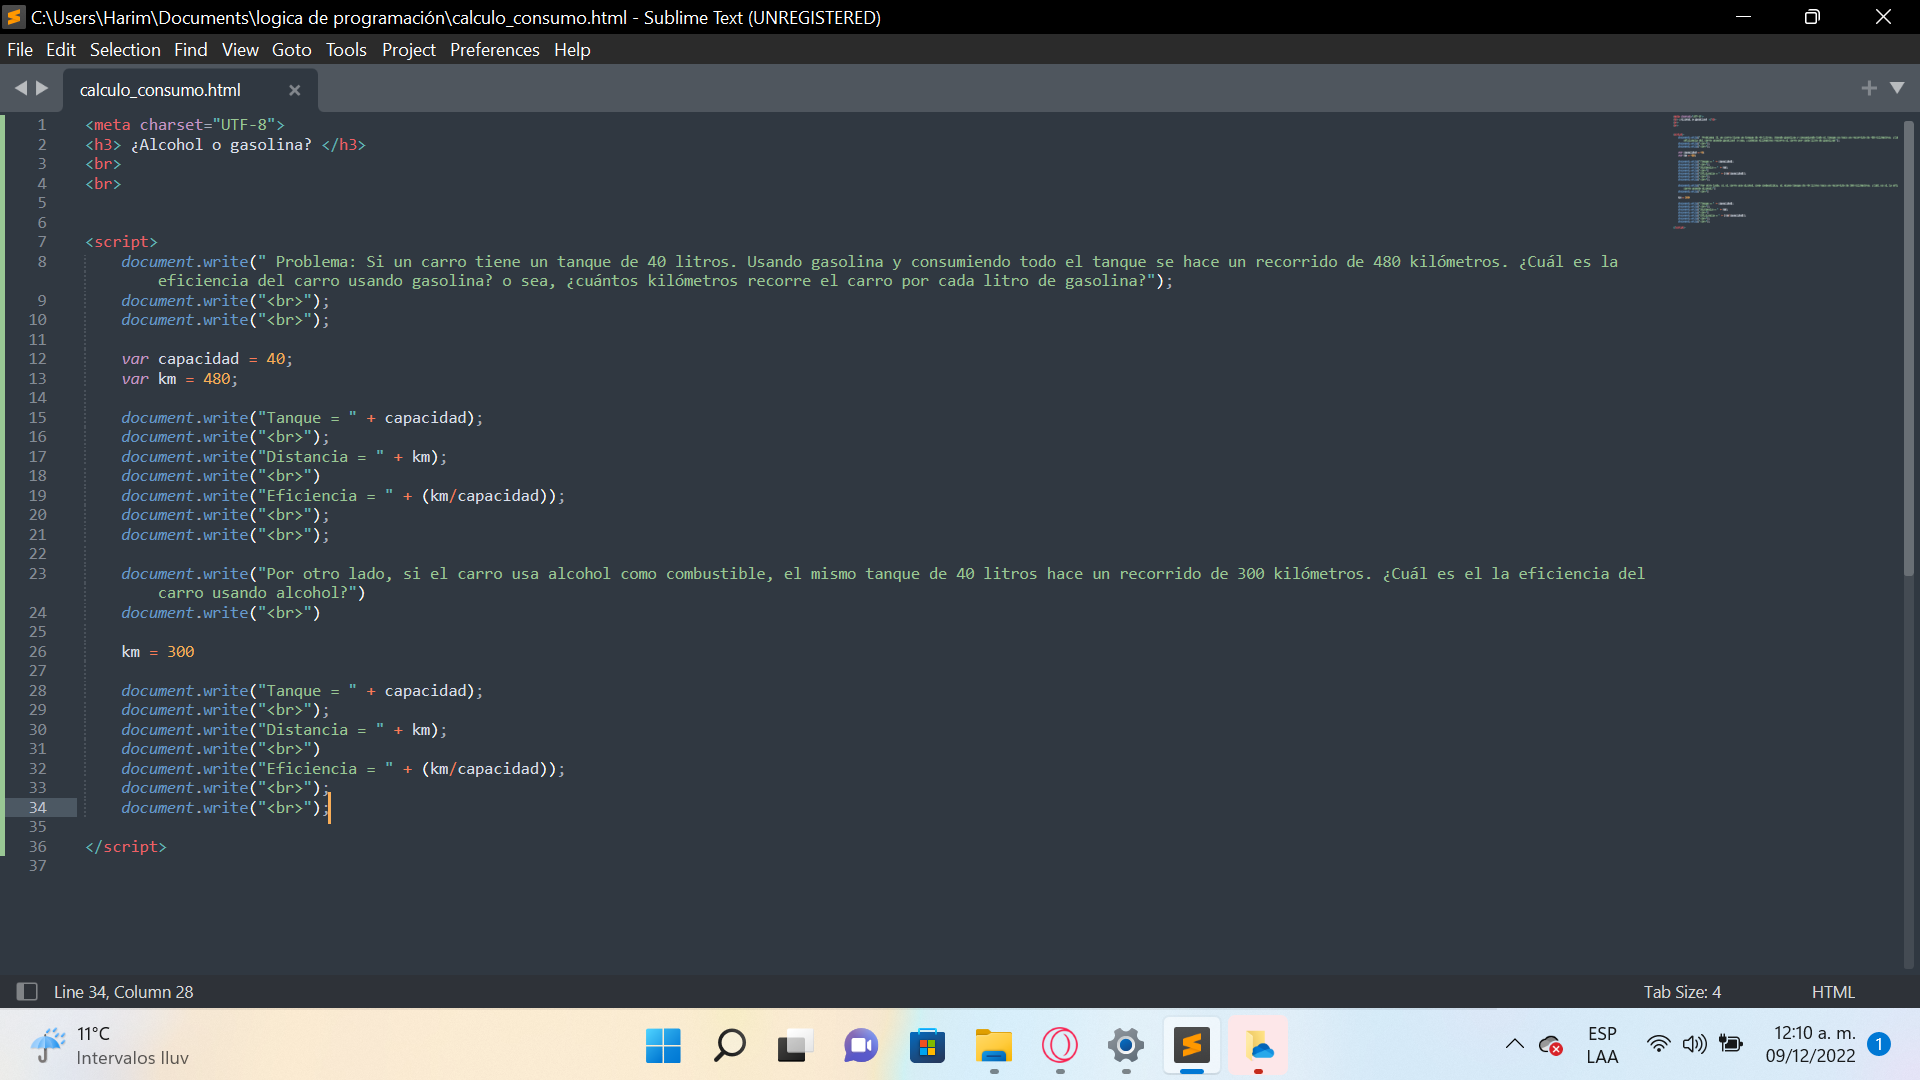Open Microsoft Store in taskbar
The image size is (1920, 1080).
(927, 1046)
